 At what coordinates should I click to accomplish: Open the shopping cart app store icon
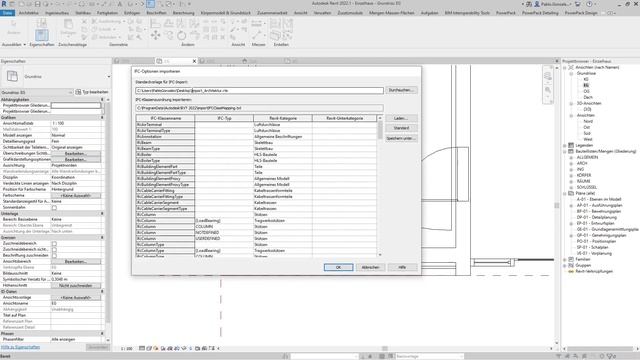[578, 4]
